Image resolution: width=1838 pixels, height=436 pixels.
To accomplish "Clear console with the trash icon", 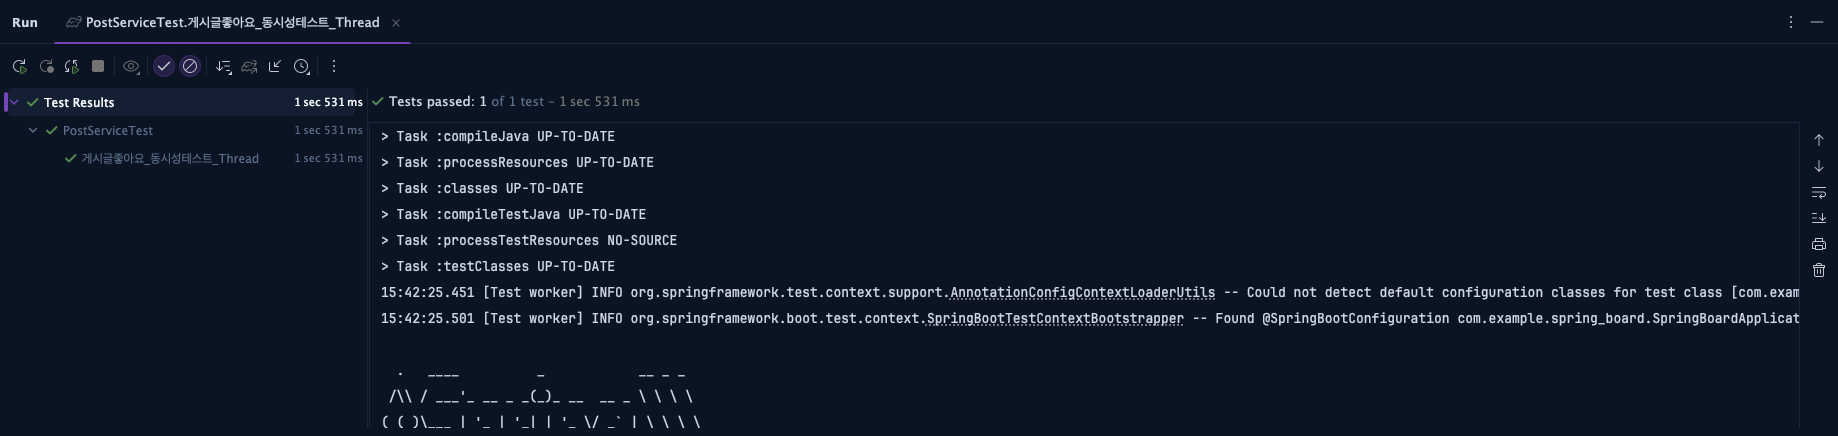I will coord(1818,270).
